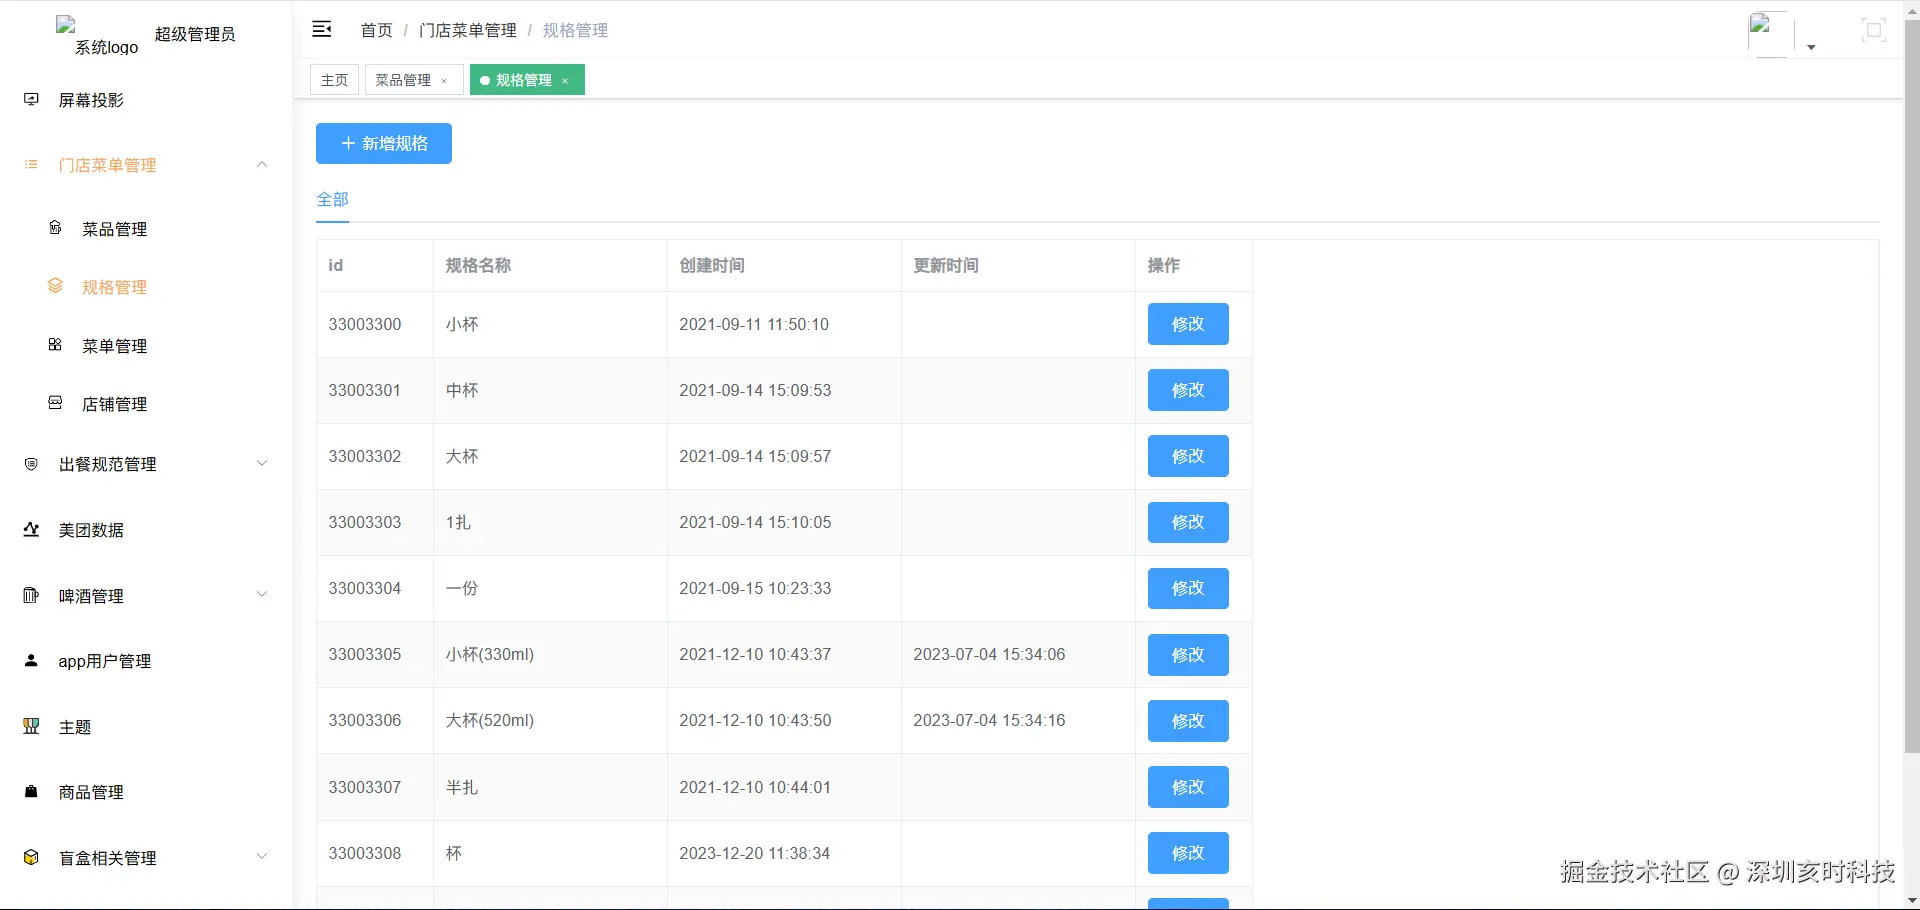Collapse the 门店菜单管理 submenu chevron
Image resolution: width=1920 pixels, height=910 pixels.
click(262, 164)
